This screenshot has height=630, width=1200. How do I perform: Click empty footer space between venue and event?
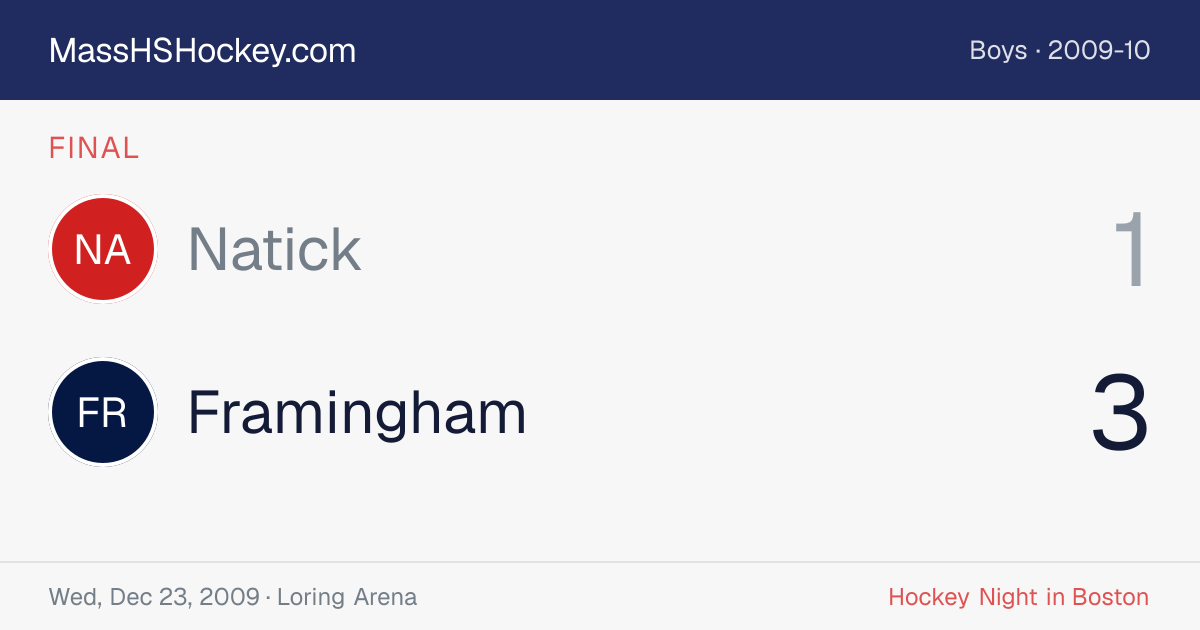tap(650, 597)
